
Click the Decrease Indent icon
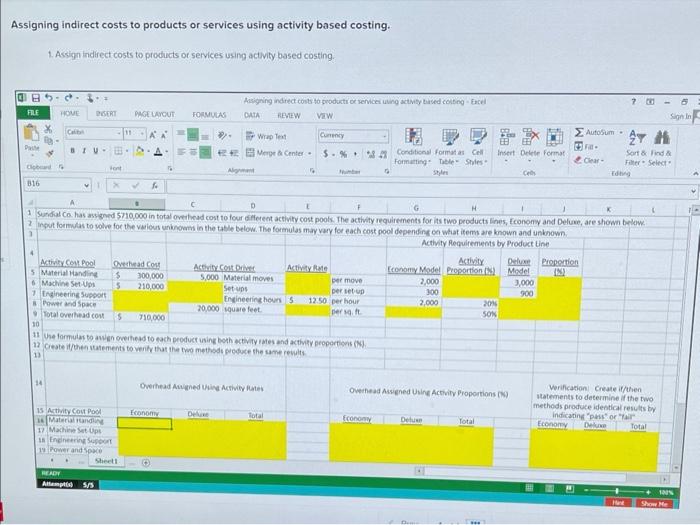pos(222,153)
